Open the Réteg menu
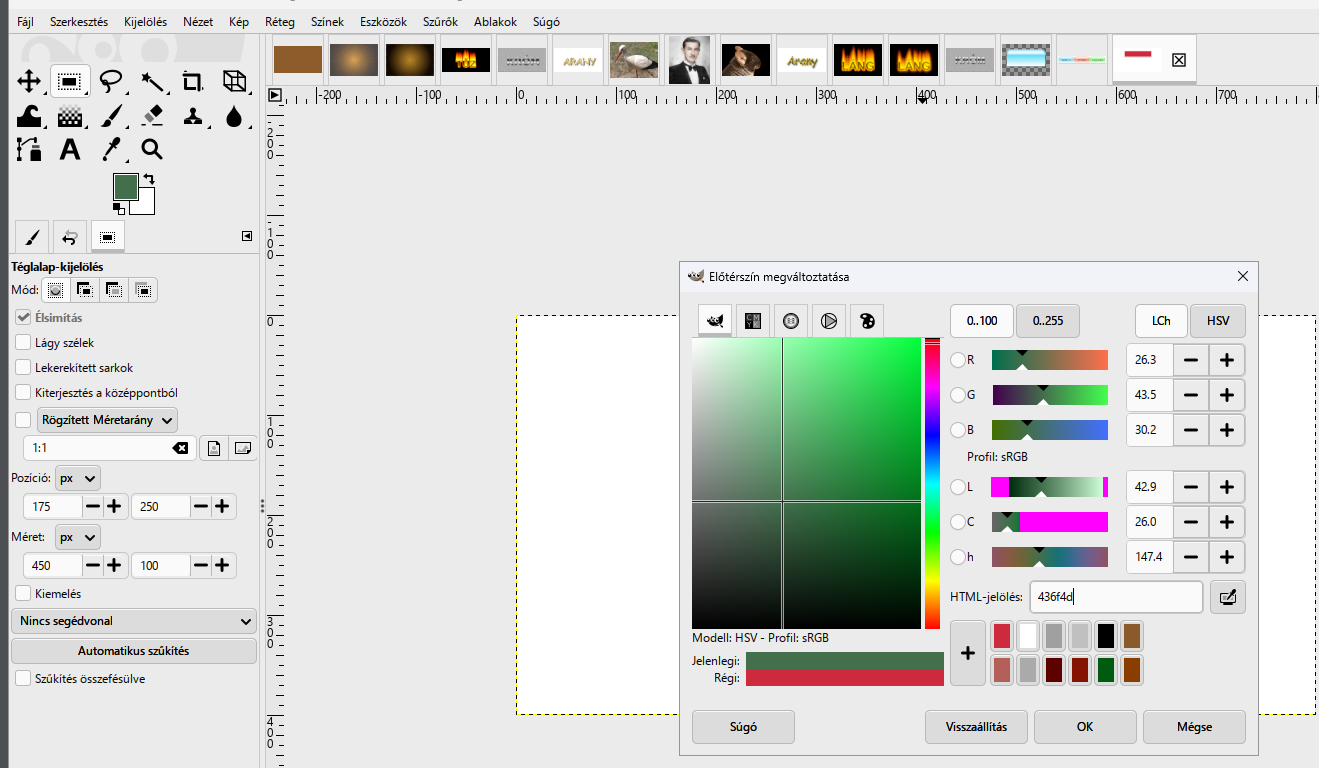 click(x=280, y=21)
